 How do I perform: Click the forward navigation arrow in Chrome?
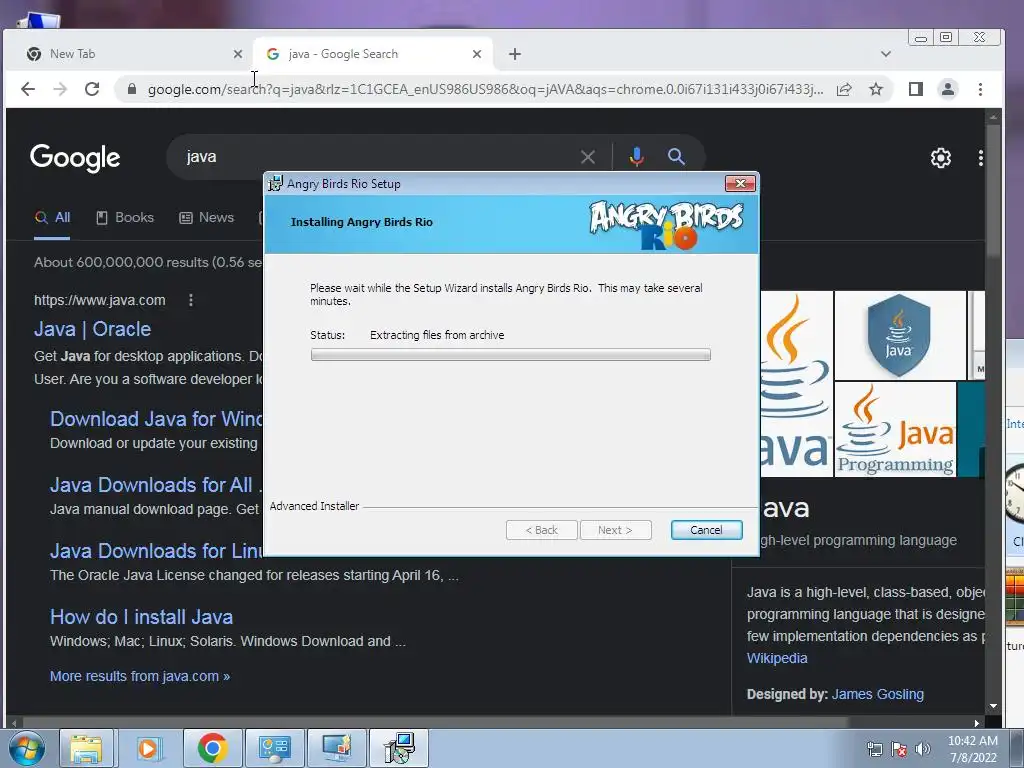tap(60, 89)
